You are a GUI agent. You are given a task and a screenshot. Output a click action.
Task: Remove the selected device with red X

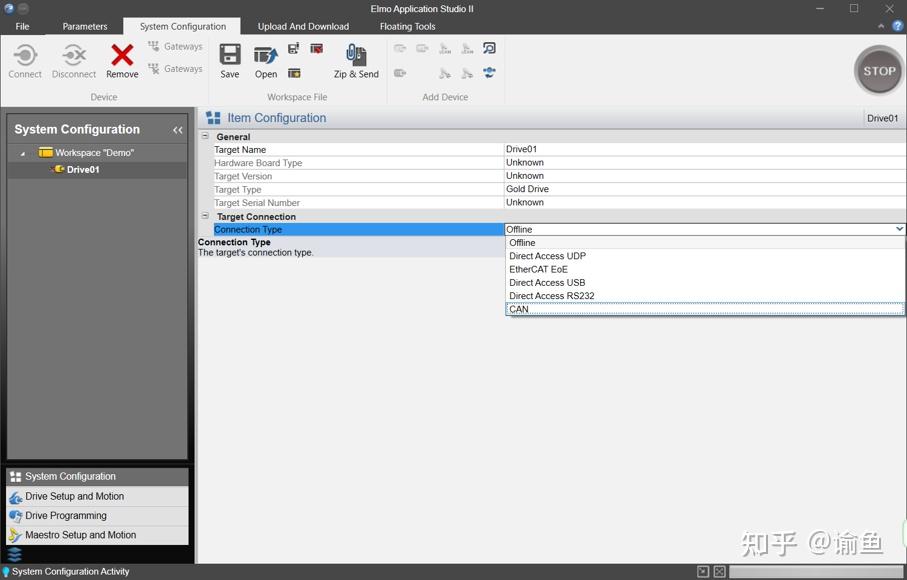122,56
